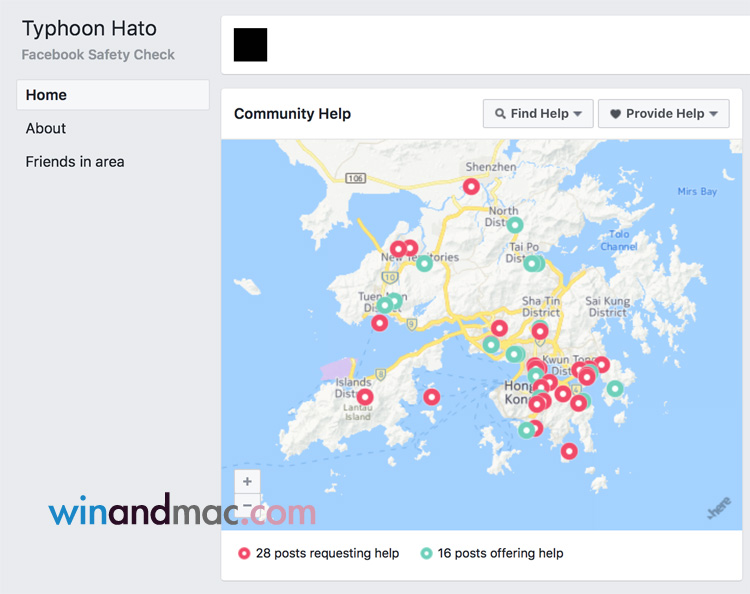Zoom in with the map plus button

coord(248,481)
